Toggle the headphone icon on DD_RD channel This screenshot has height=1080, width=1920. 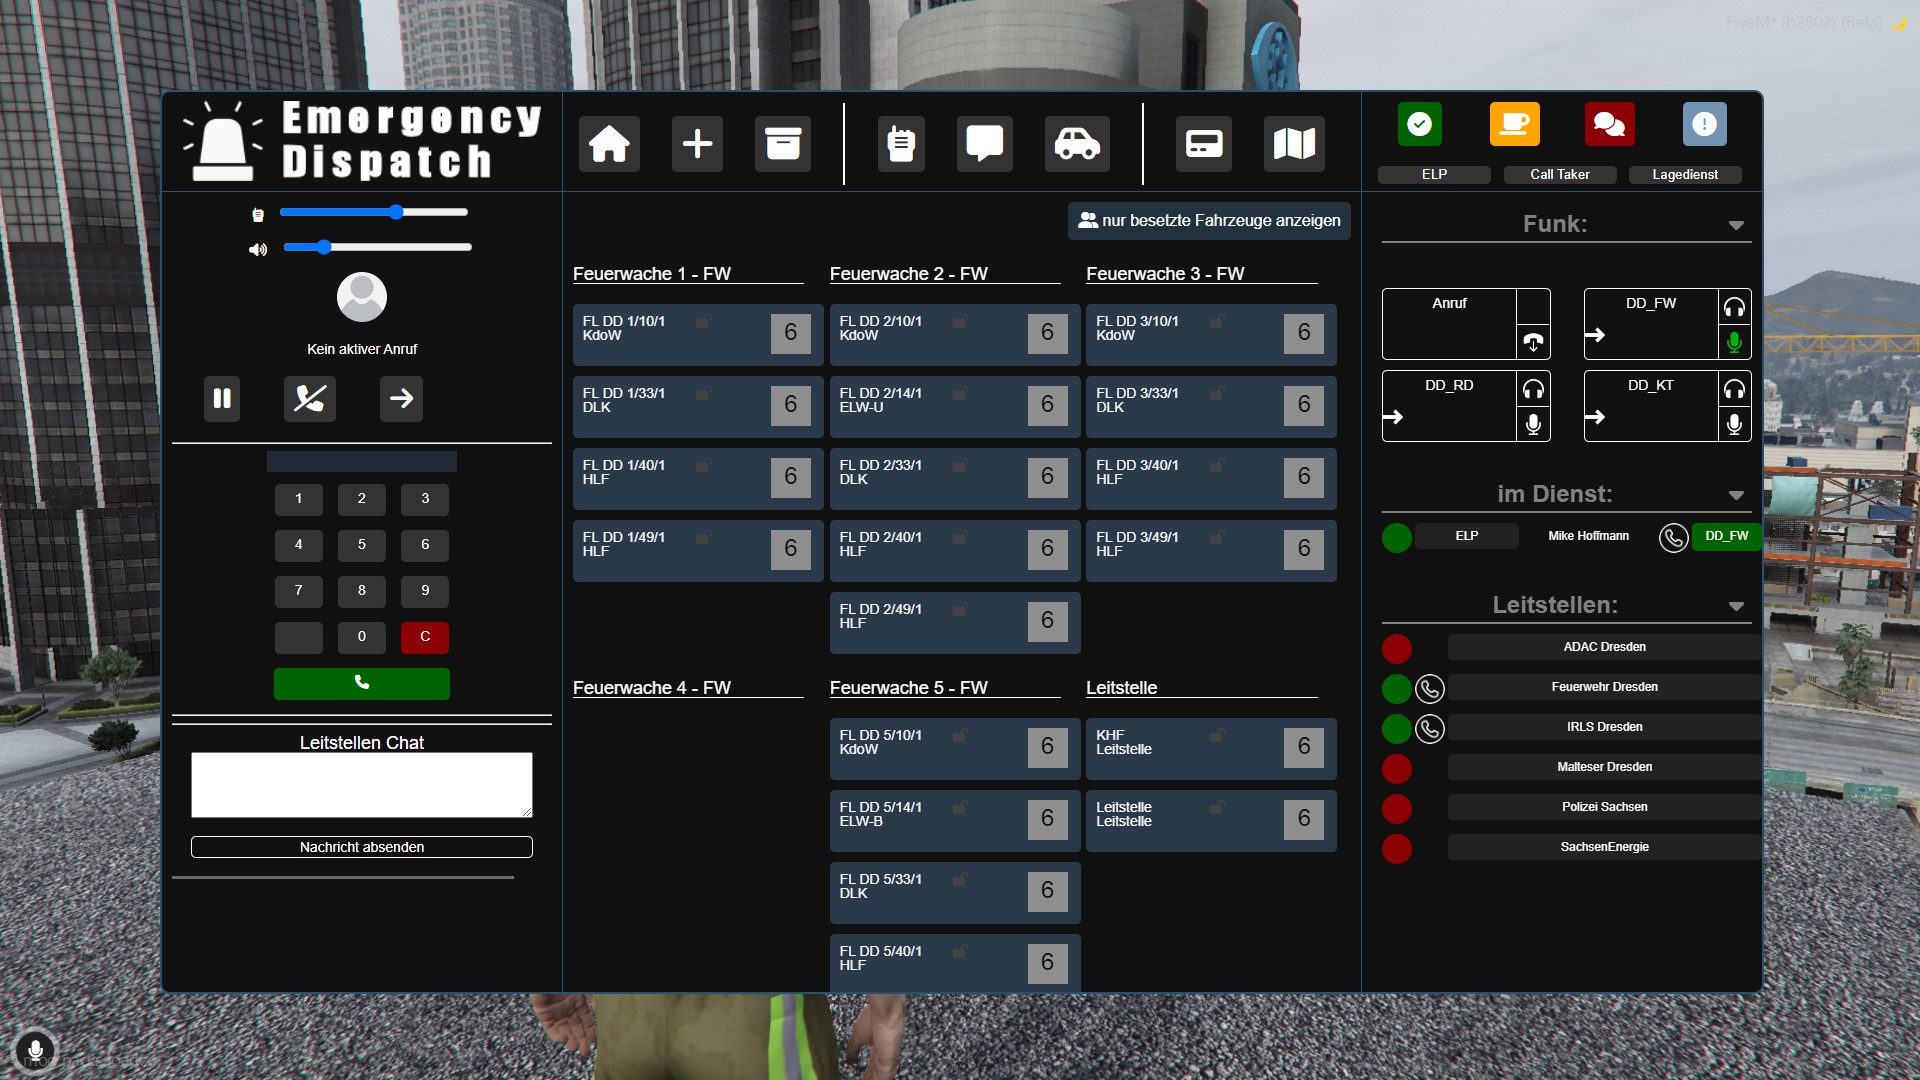coord(1535,389)
